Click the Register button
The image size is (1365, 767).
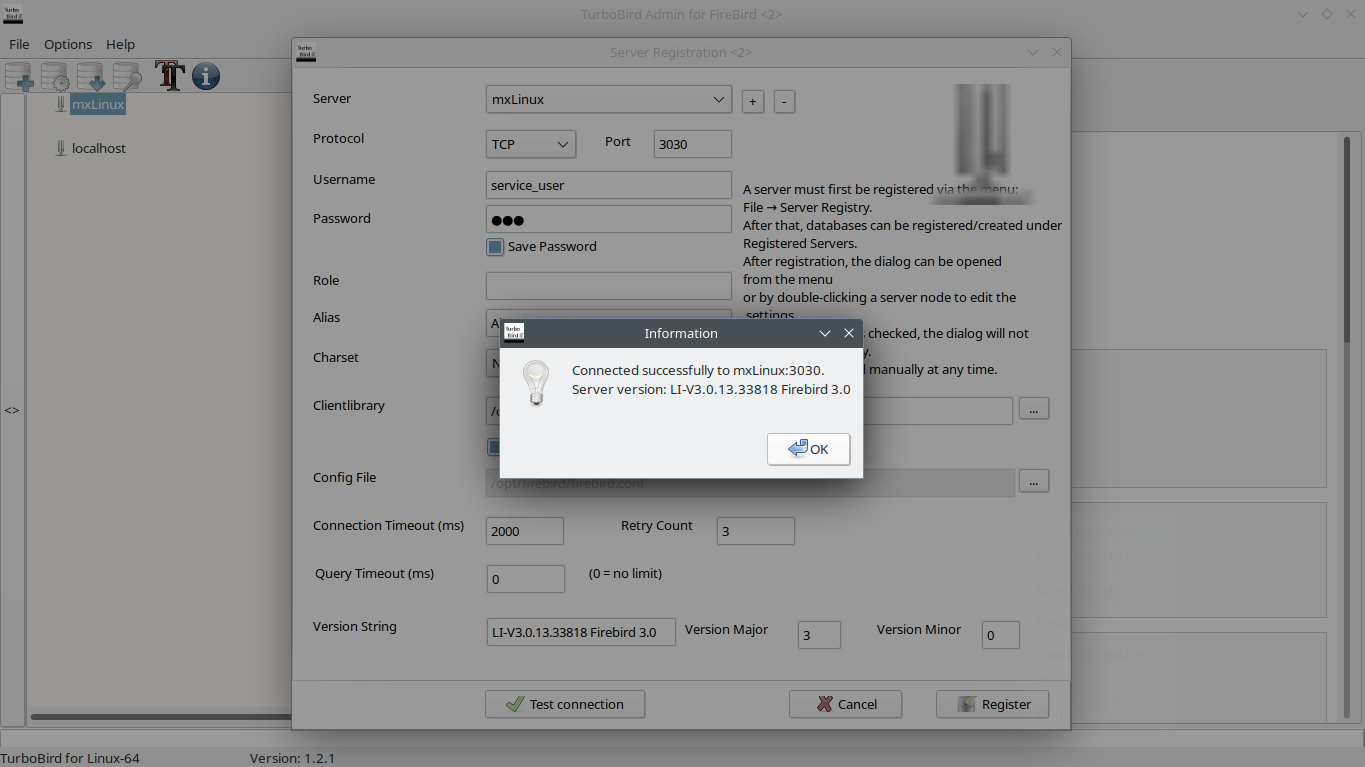coord(993,704)
